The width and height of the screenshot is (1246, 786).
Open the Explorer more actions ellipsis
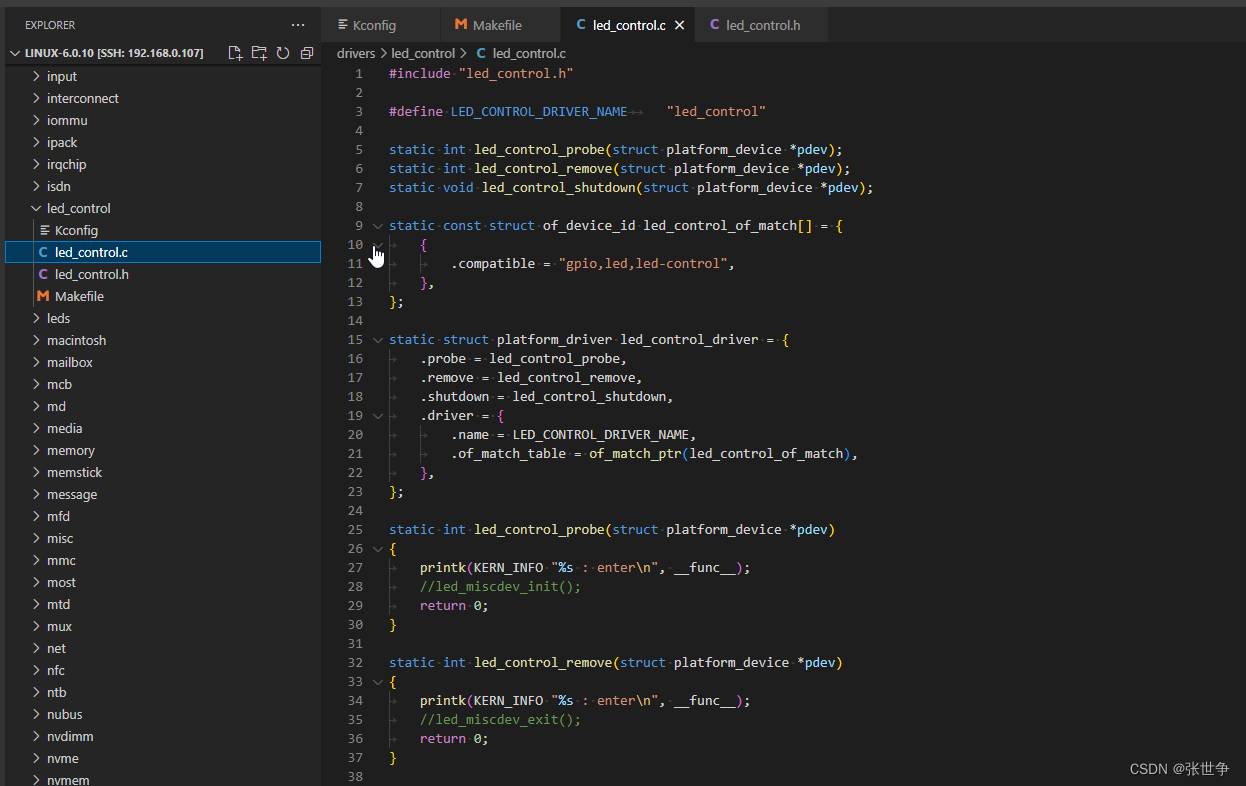tap(298, 25)
